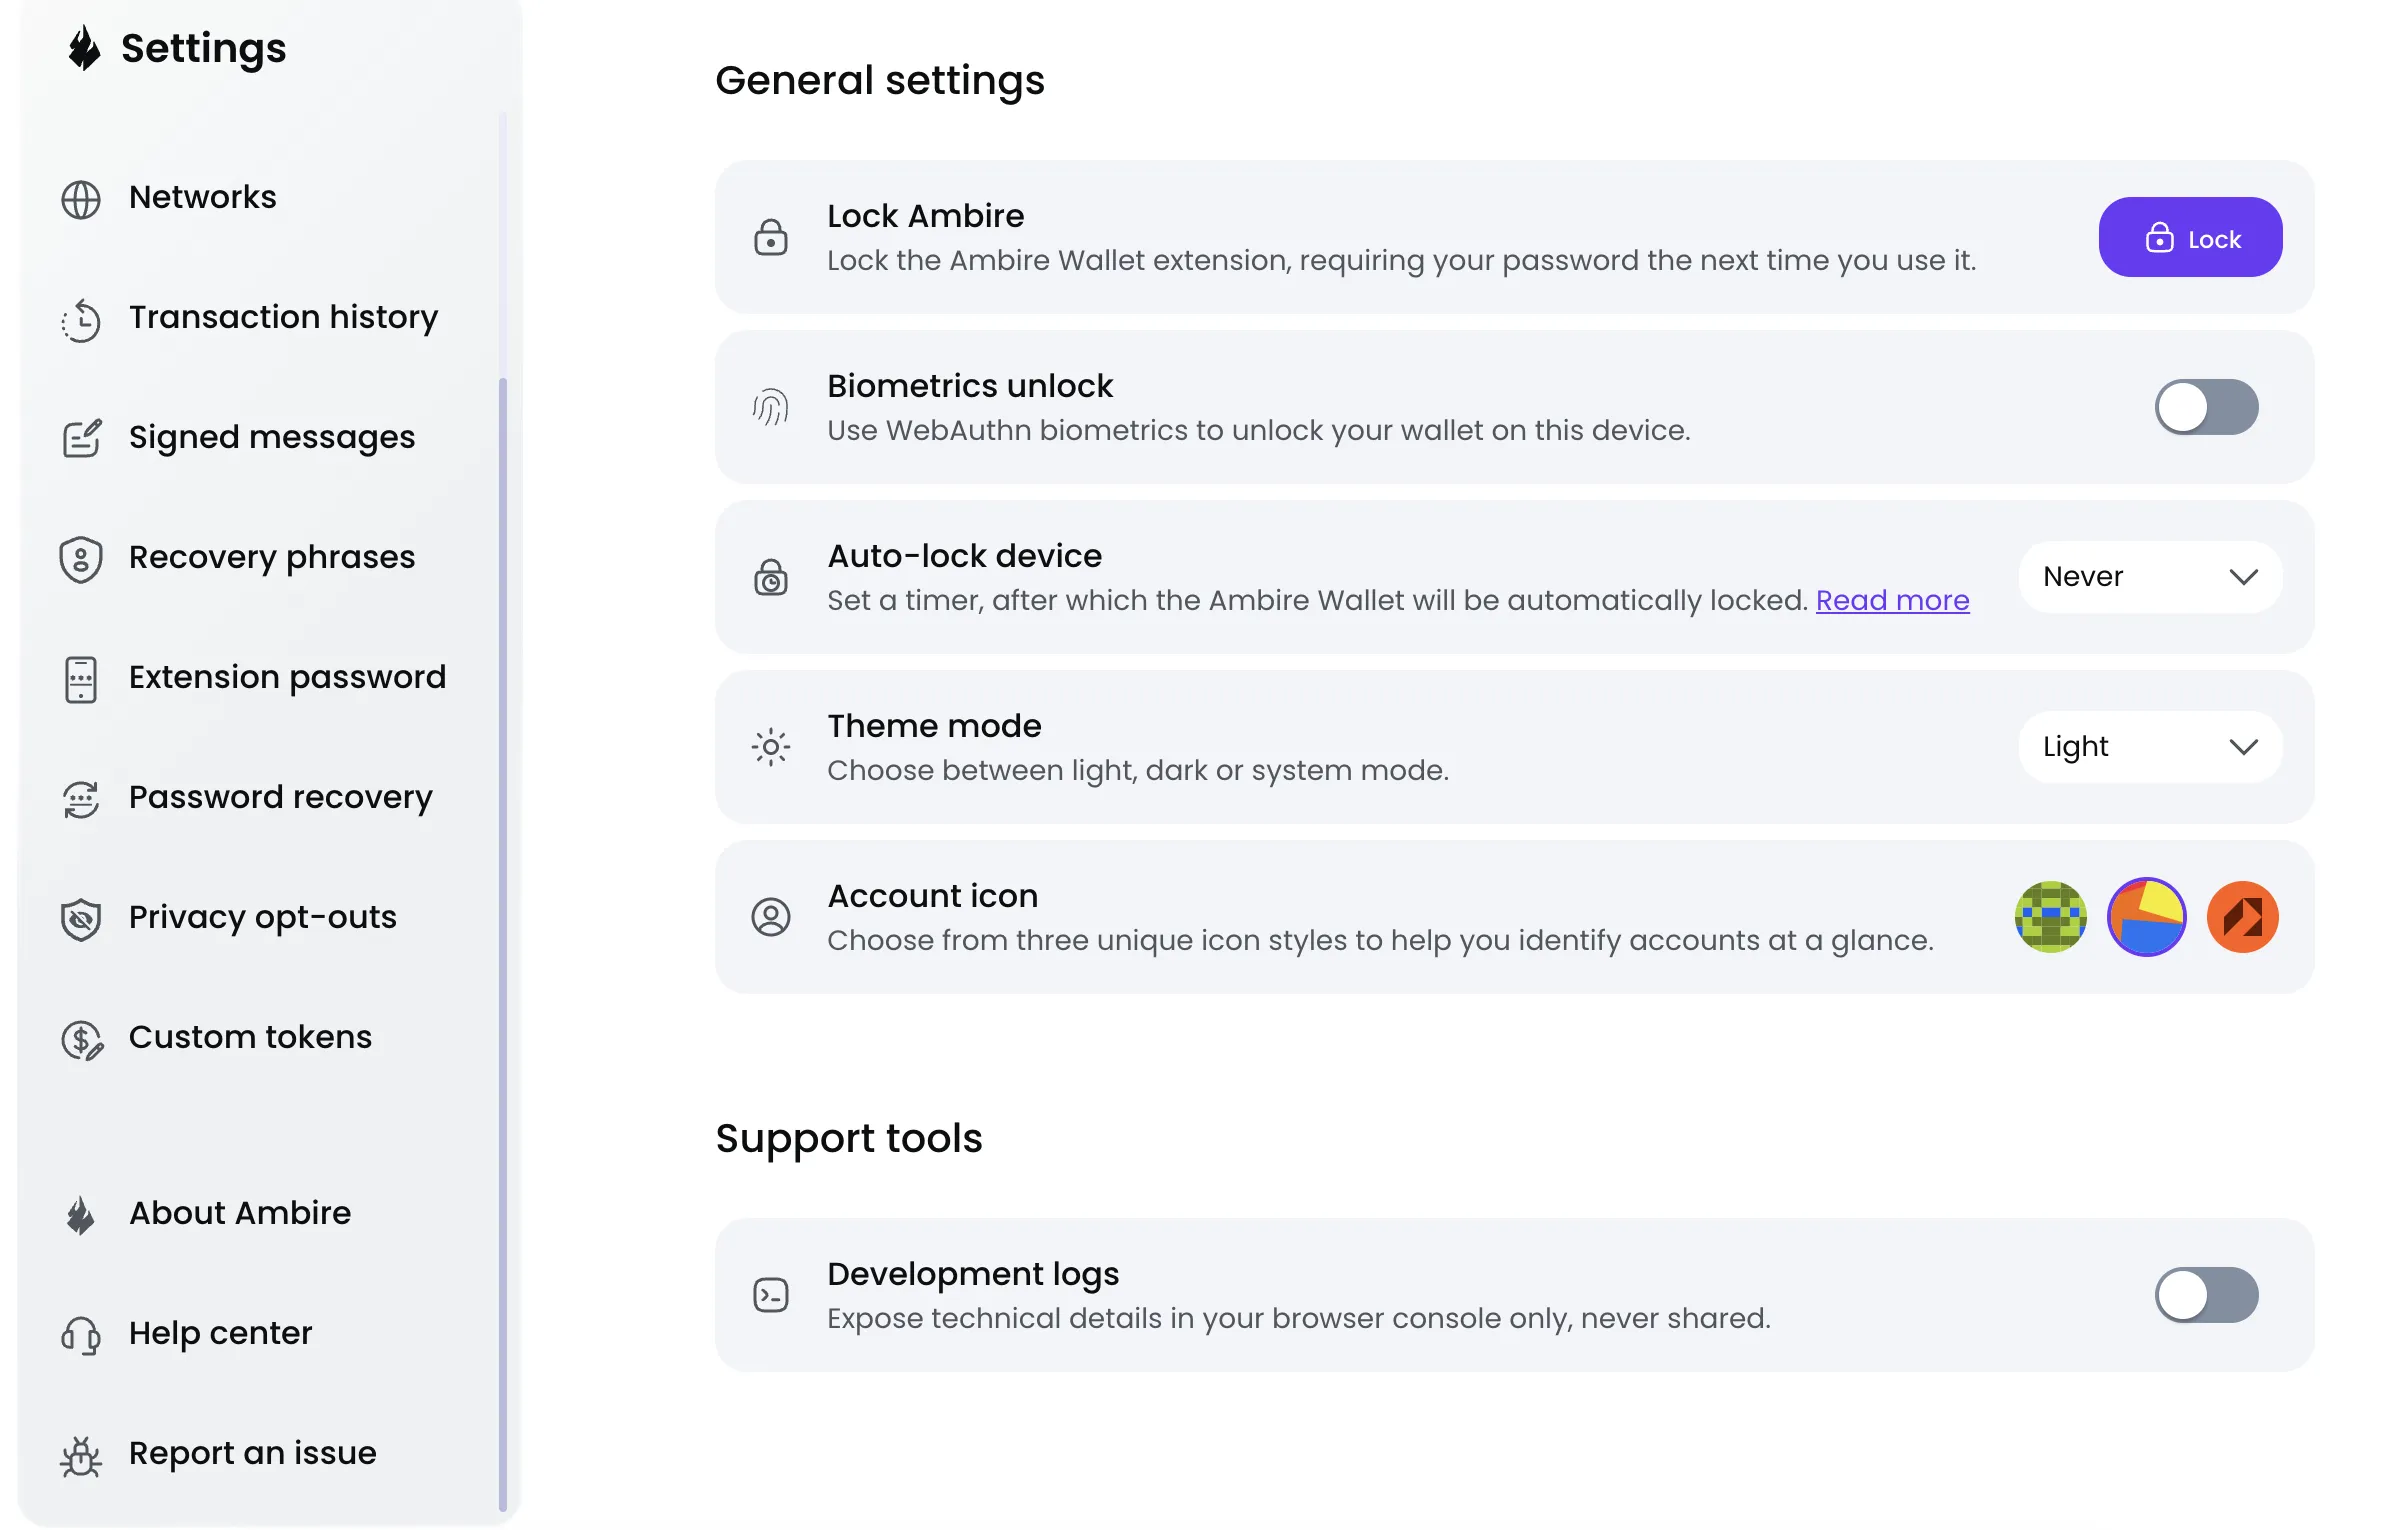Viewport: 2390px width, 1530px height.
Task: Click the Custom tokens coin icon
Action: coord(82,1040)
